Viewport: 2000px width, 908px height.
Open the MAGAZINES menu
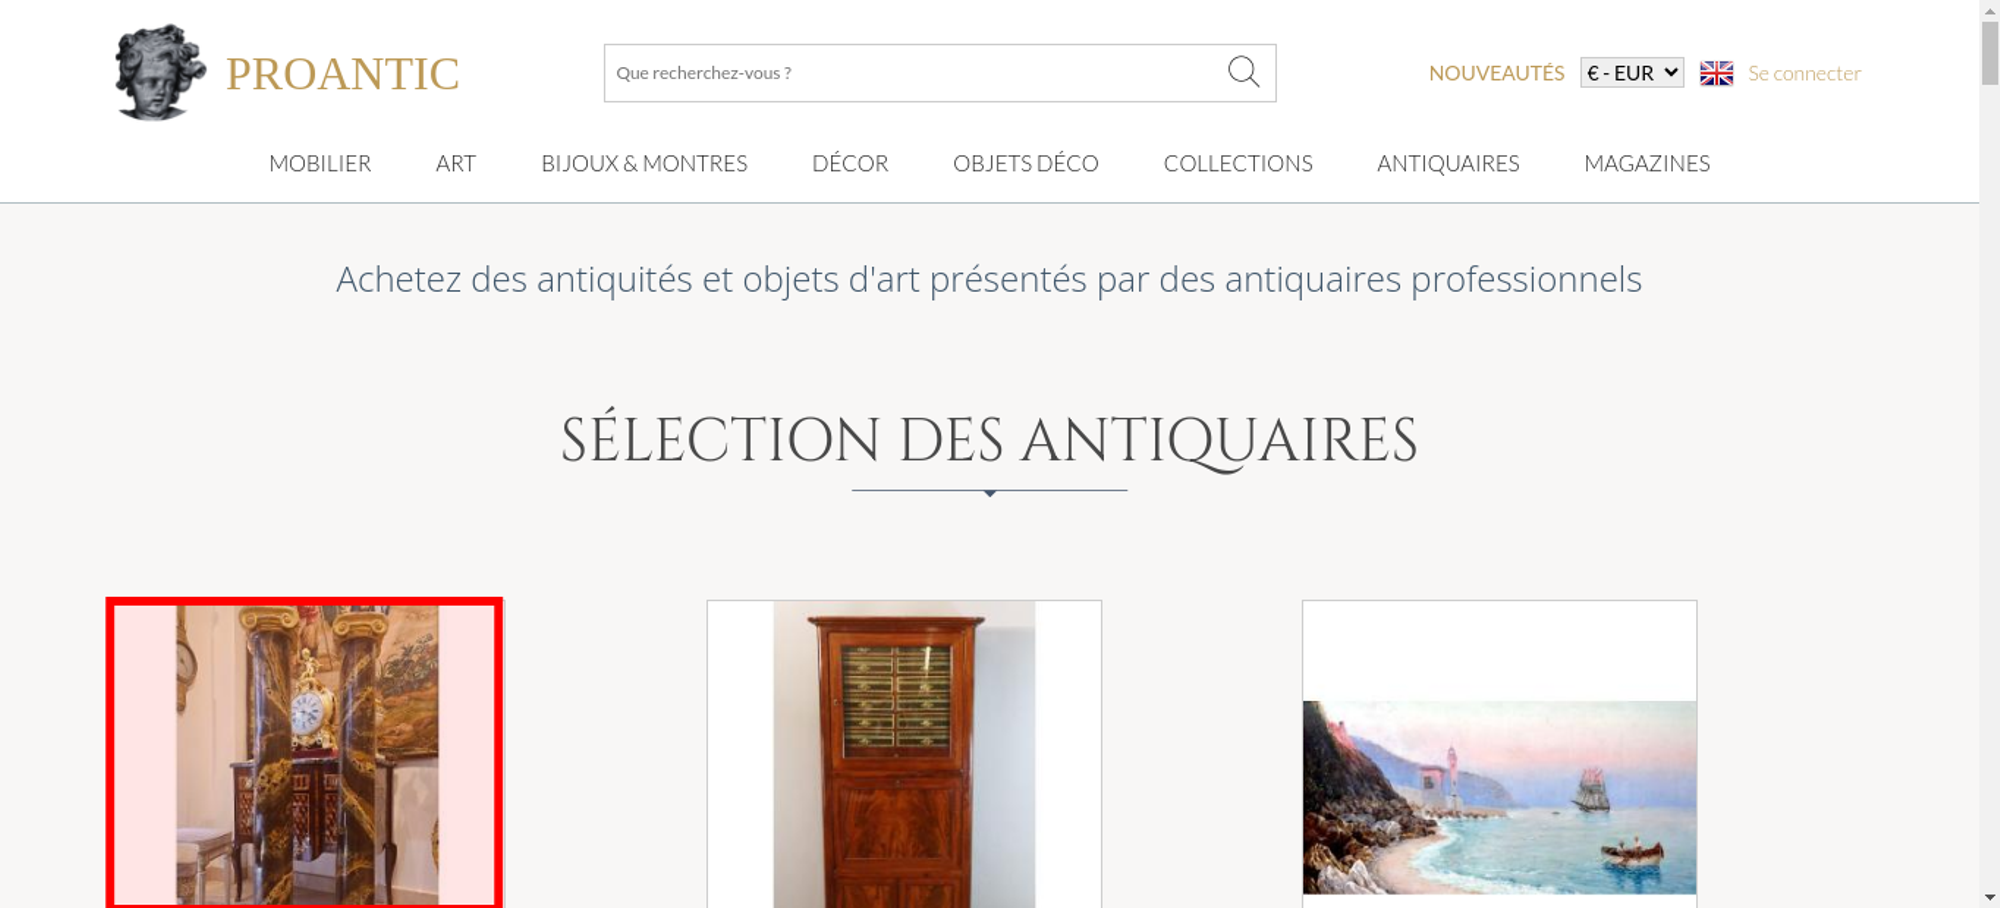point(1647,163)
